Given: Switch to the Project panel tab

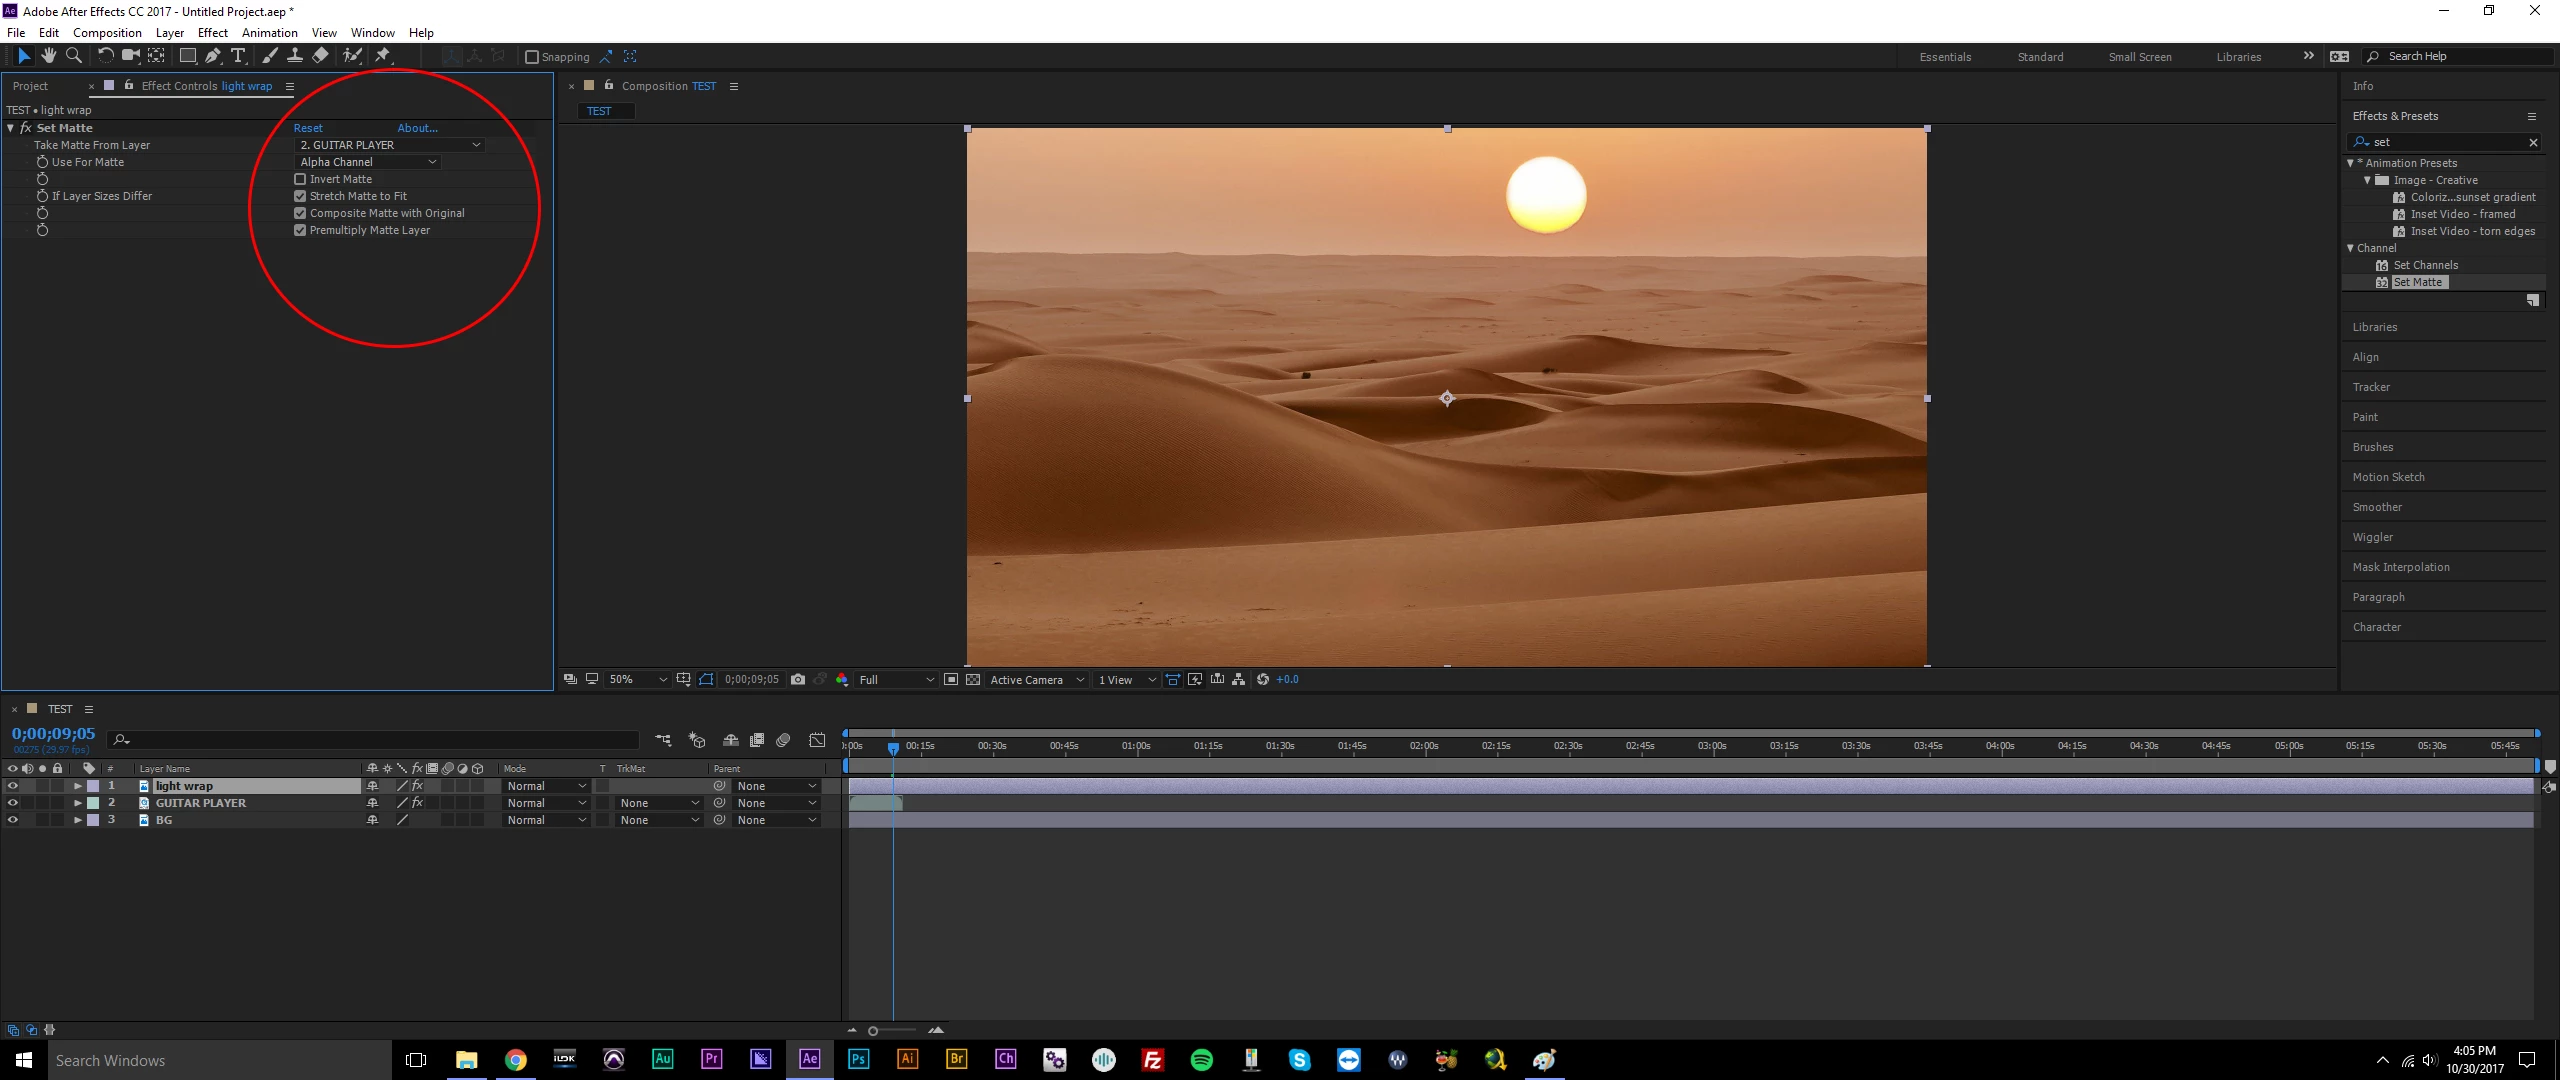Looking at the screenshot, I should click(30, 86).
